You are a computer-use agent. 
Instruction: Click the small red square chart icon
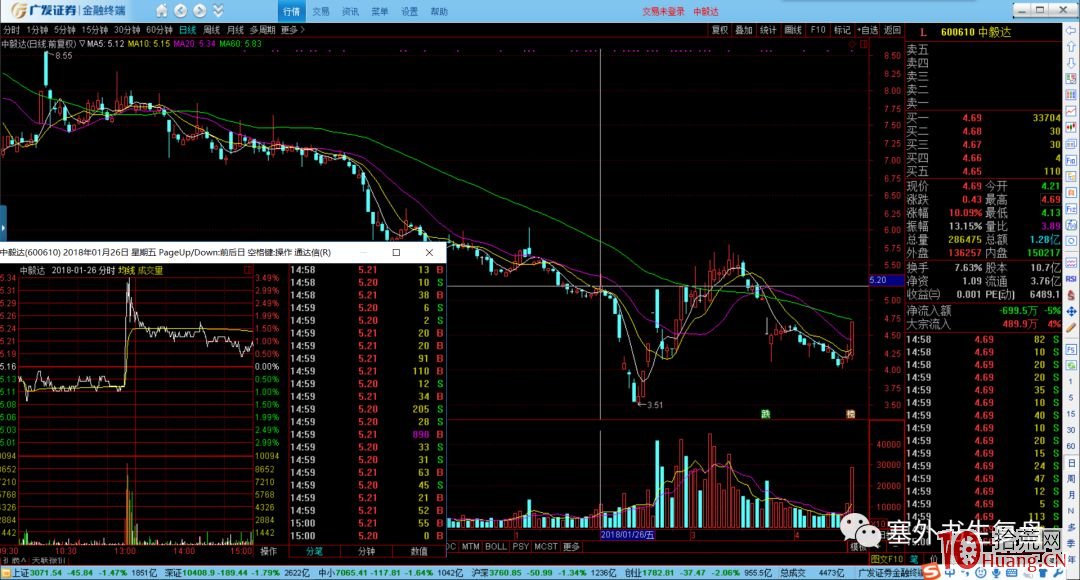pos(864,45)
